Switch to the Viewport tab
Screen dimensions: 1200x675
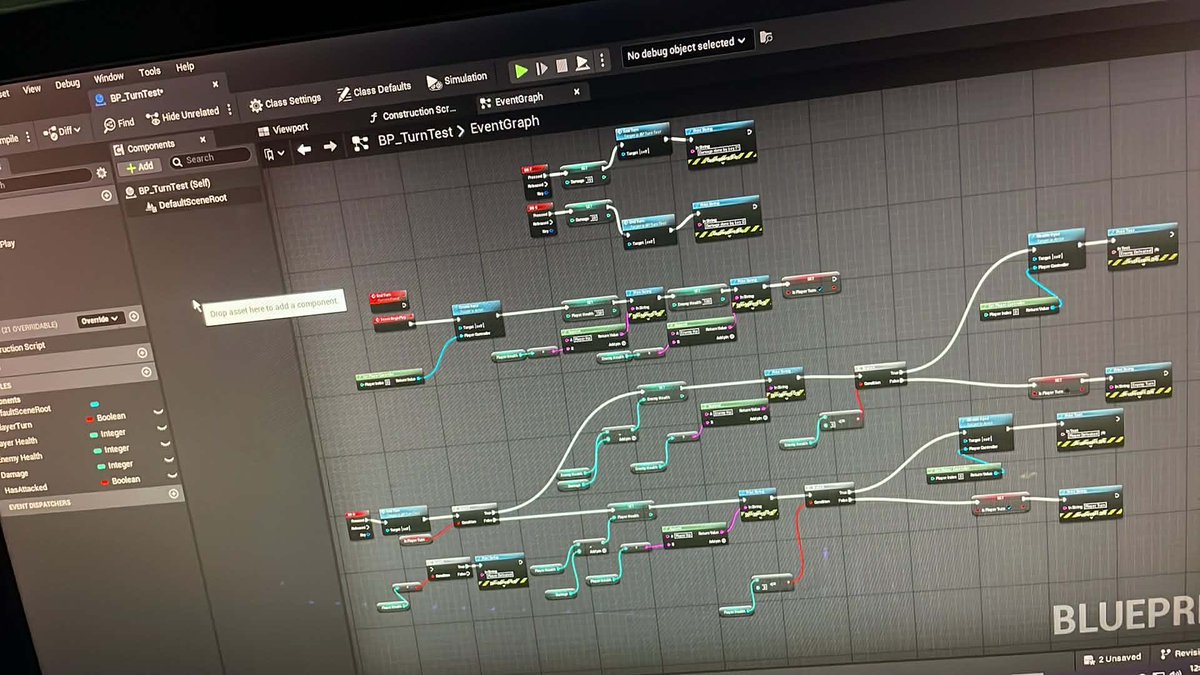(x=283, y=129)
